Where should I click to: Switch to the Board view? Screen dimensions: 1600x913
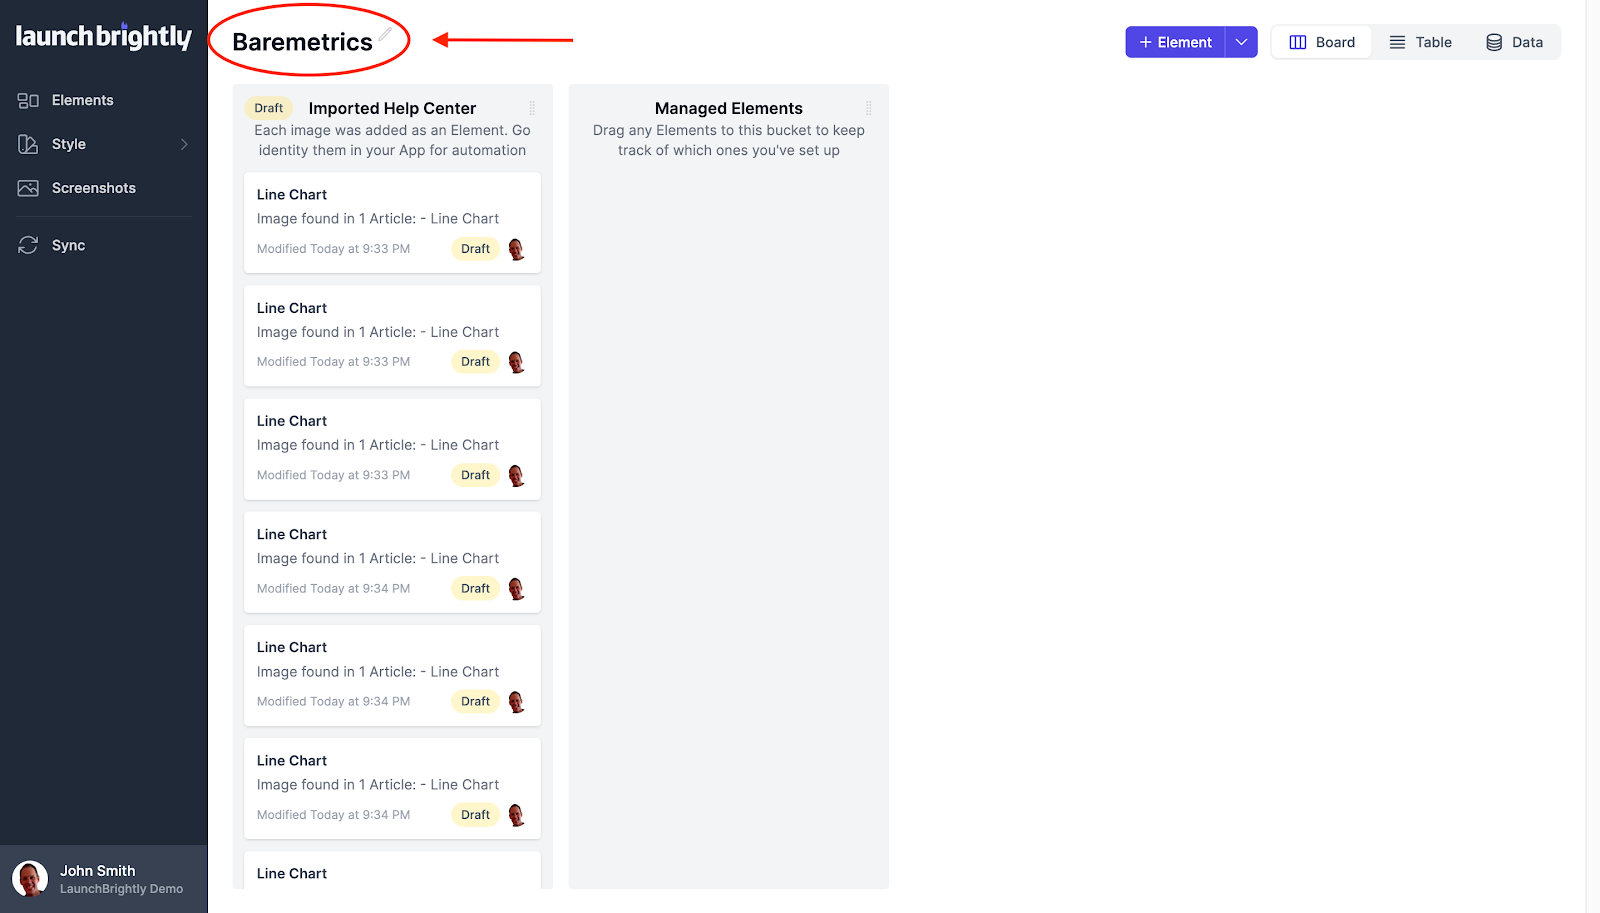[x=1321, y=42]
